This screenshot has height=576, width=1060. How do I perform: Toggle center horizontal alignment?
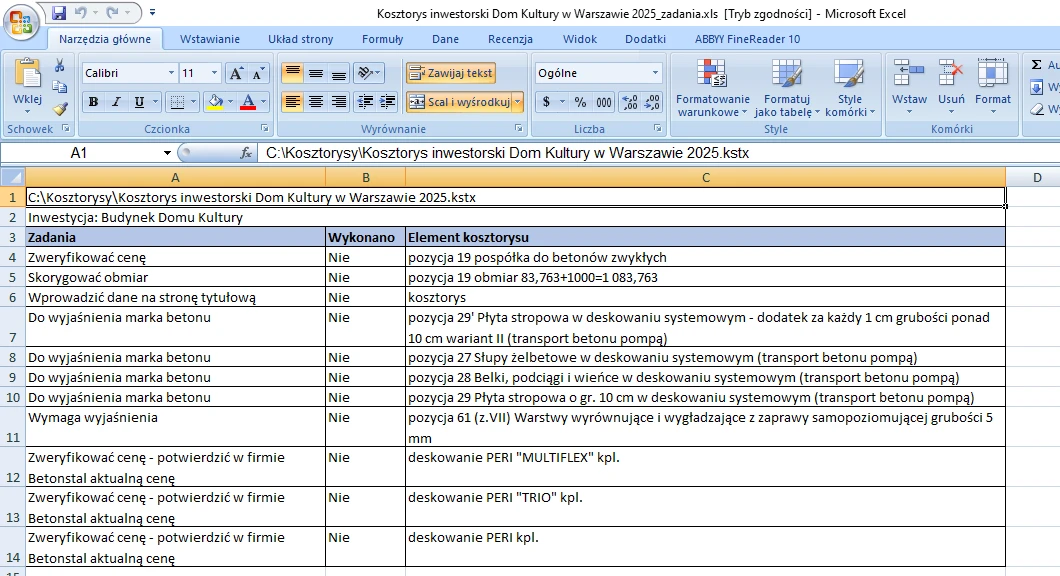[316, 102]
